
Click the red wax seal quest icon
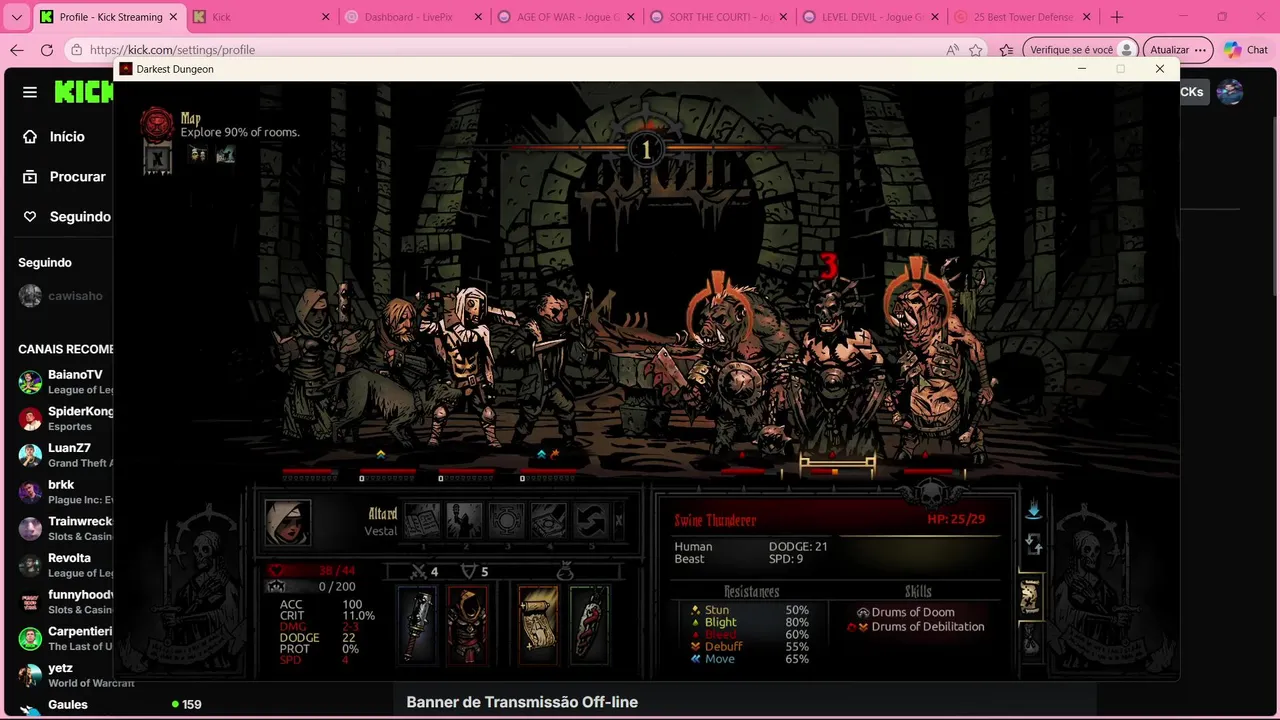coord(157,123)
